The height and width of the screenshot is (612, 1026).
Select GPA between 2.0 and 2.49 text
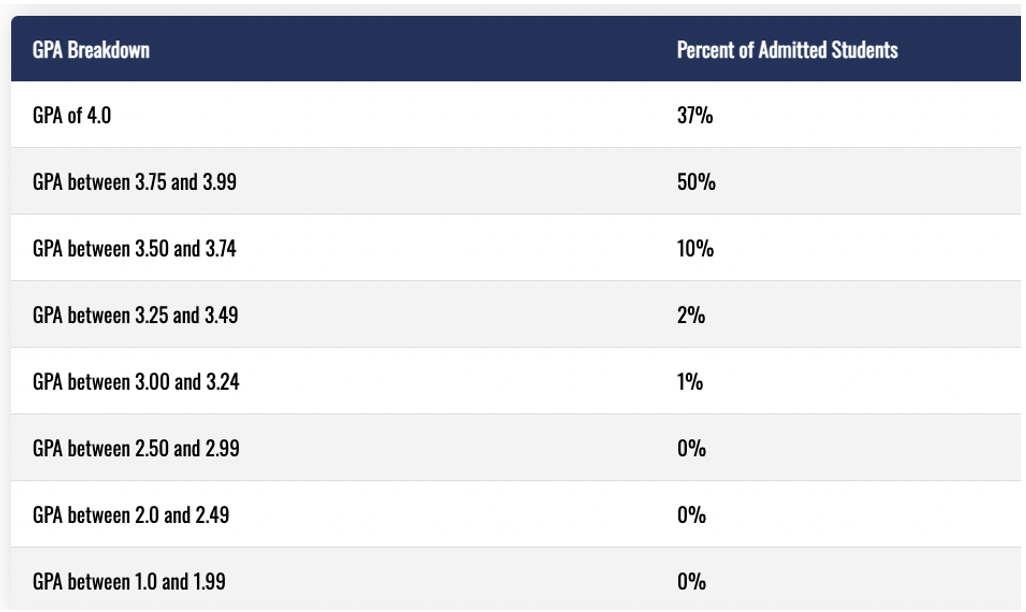click(x=131, y=515)
